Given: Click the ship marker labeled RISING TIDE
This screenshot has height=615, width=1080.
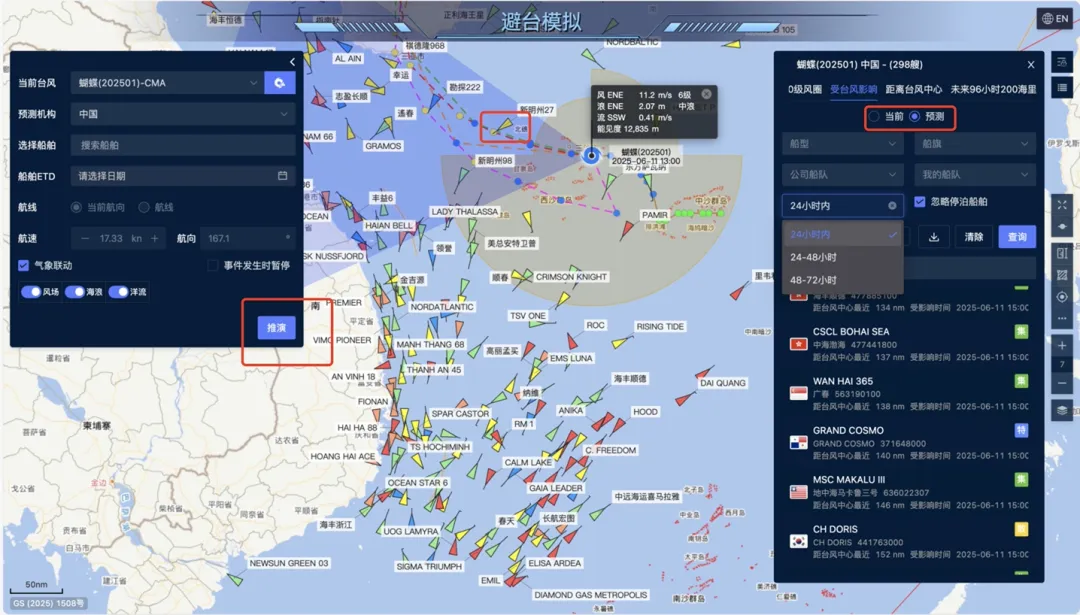Looking at the screenshot, I should click(621, 341).
